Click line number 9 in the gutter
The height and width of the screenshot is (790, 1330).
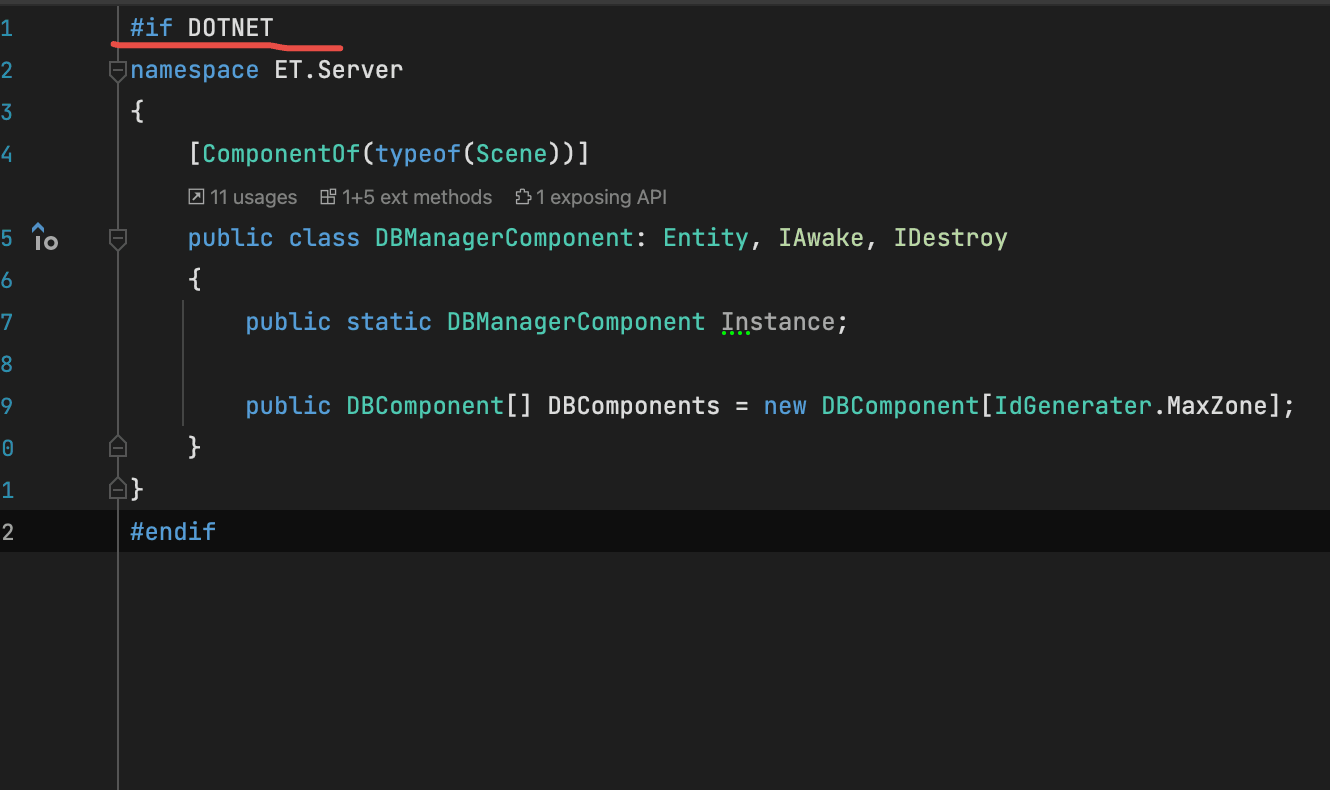tap(7, 406)
